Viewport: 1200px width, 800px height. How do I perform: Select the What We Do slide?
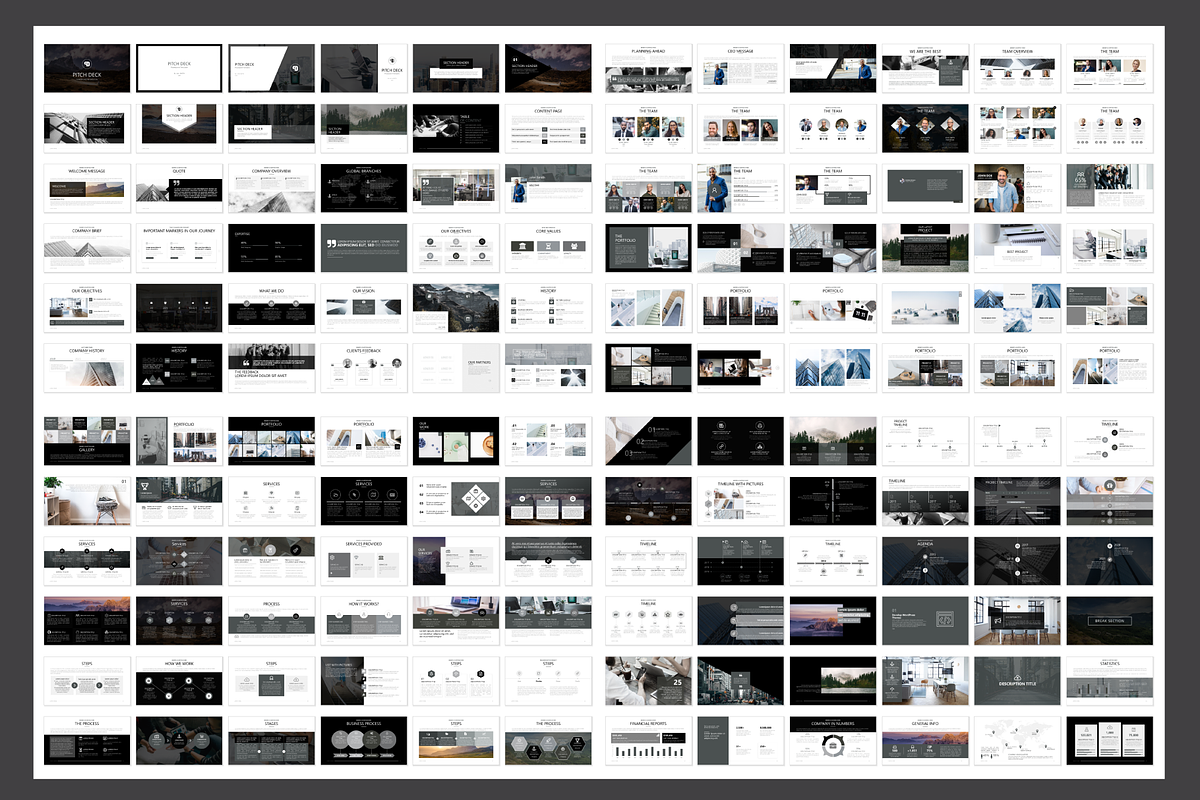[271, 308]
